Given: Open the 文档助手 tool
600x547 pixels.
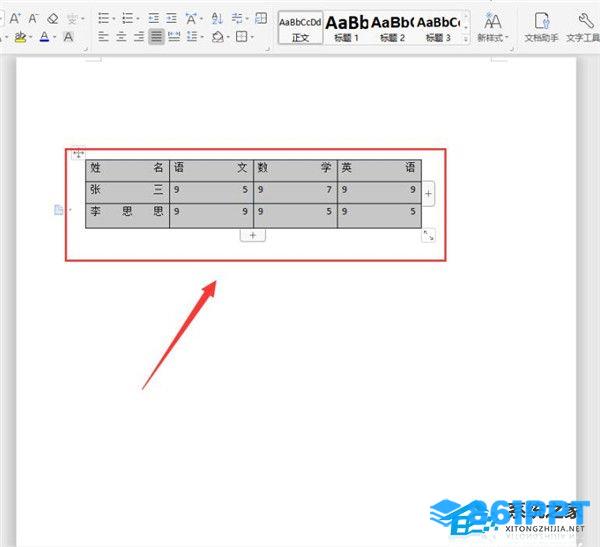Looking at the screenshot, I should (541, 28).
